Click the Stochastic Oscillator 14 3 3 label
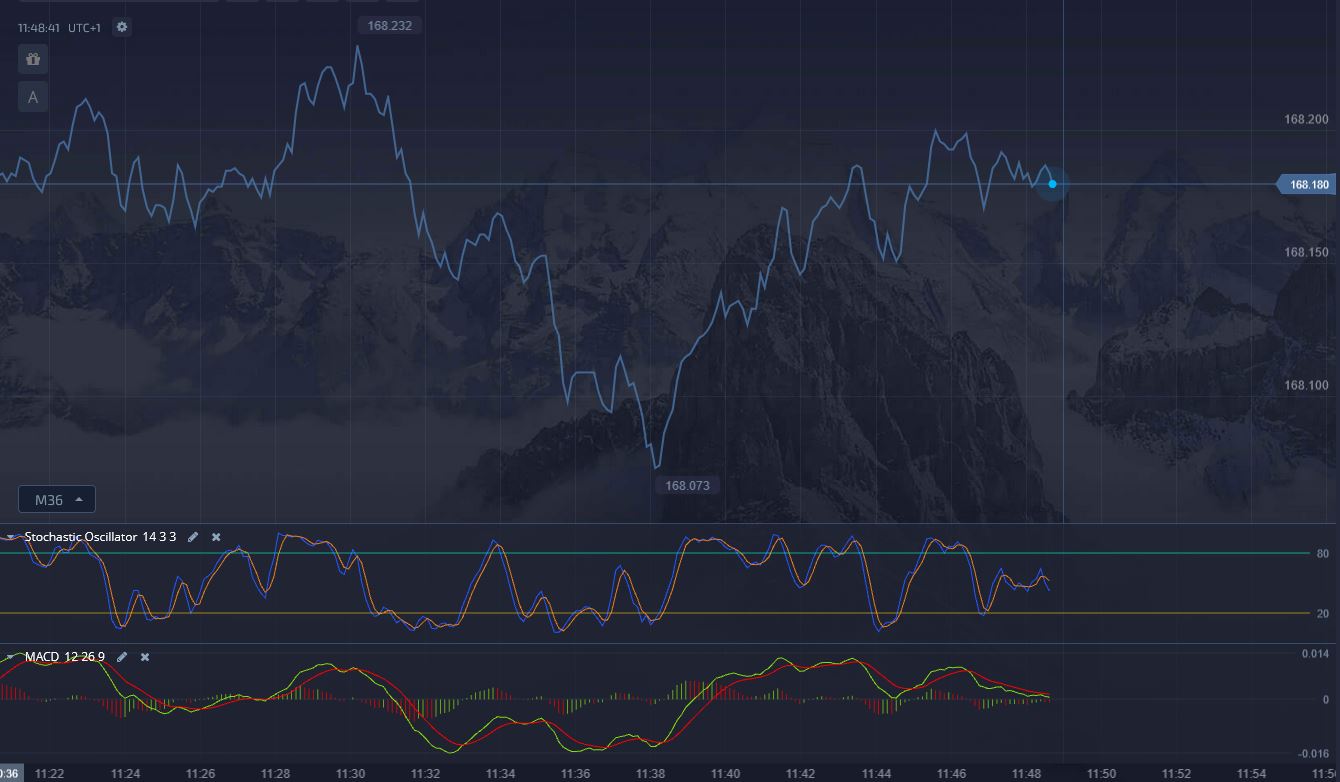Screen dimensions: 1340x782 (x=100, y=537)
